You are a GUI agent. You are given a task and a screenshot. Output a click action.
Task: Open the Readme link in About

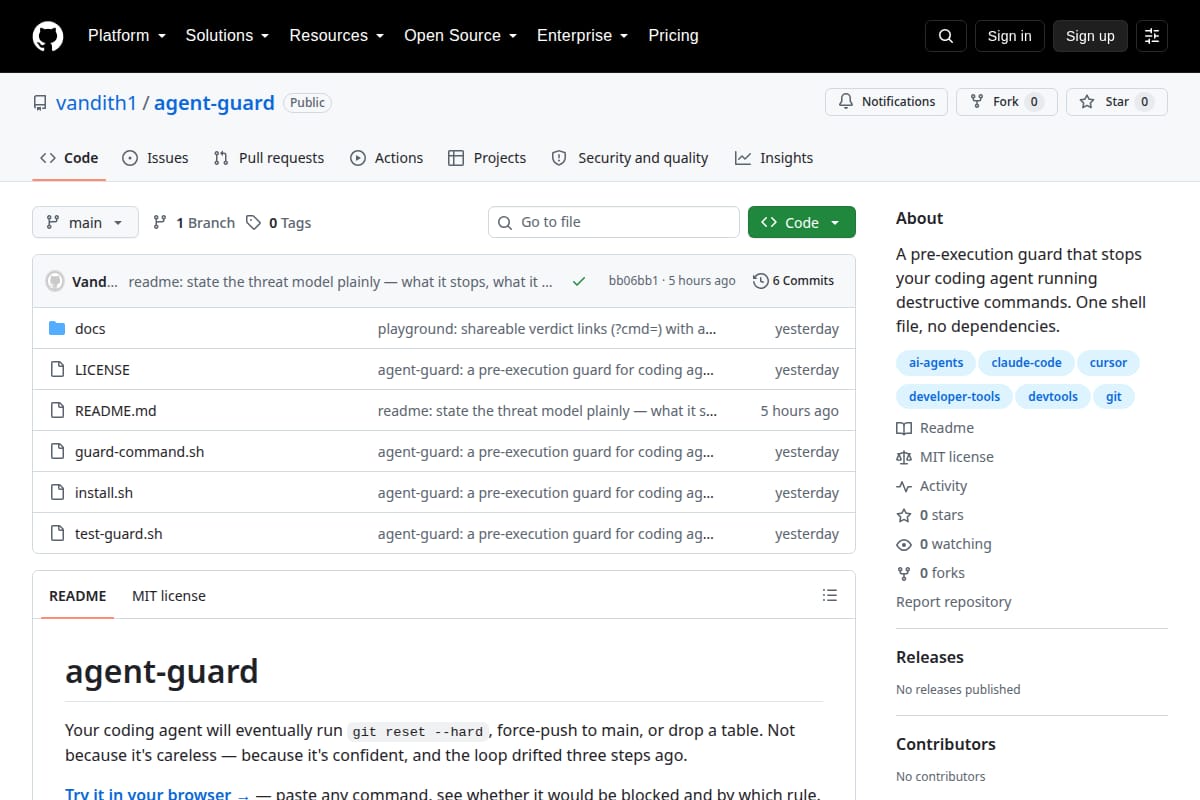[x=935, y=428]
